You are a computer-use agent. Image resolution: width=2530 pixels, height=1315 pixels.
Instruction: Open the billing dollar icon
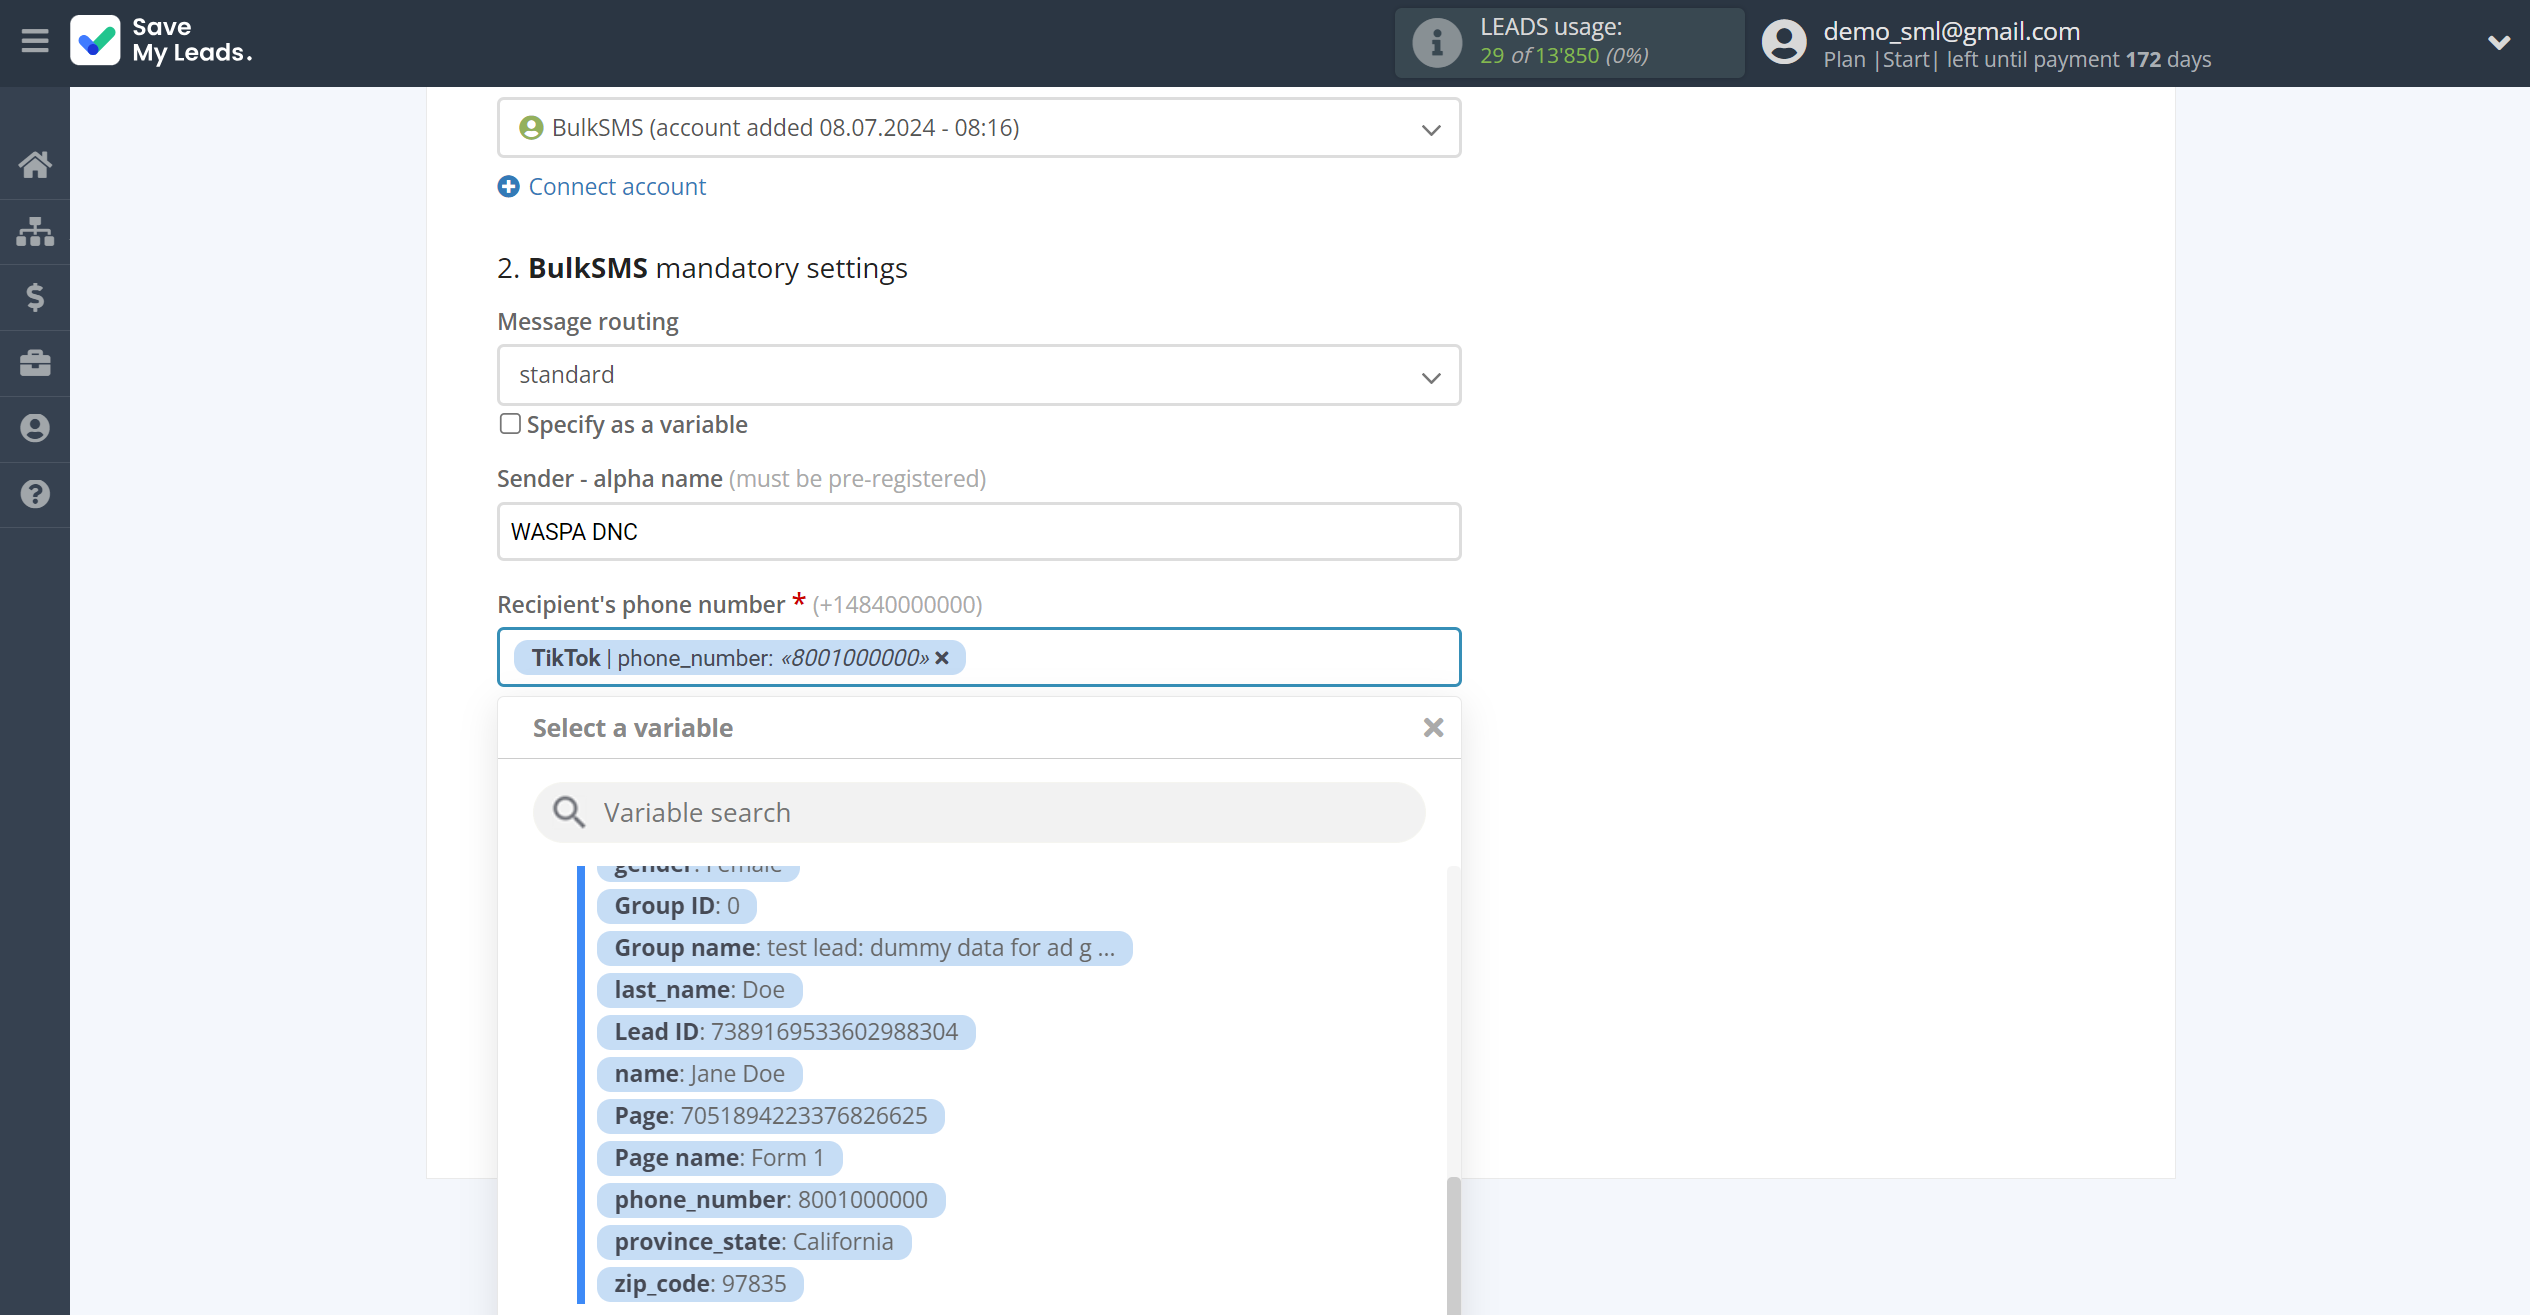click(35, 297)
